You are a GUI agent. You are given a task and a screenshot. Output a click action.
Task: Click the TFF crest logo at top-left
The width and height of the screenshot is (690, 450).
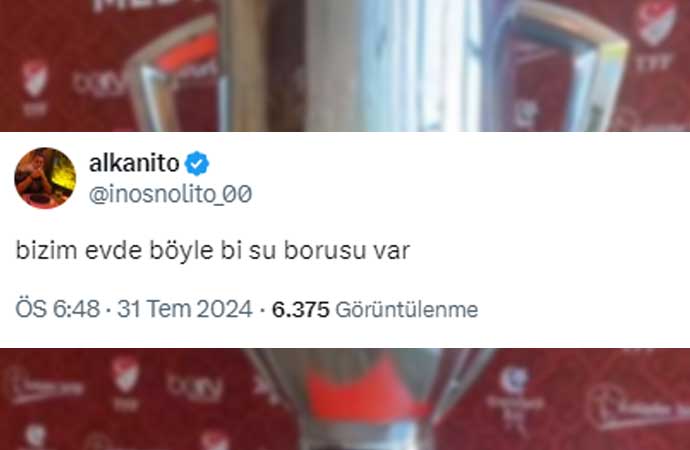pos(35,88)
